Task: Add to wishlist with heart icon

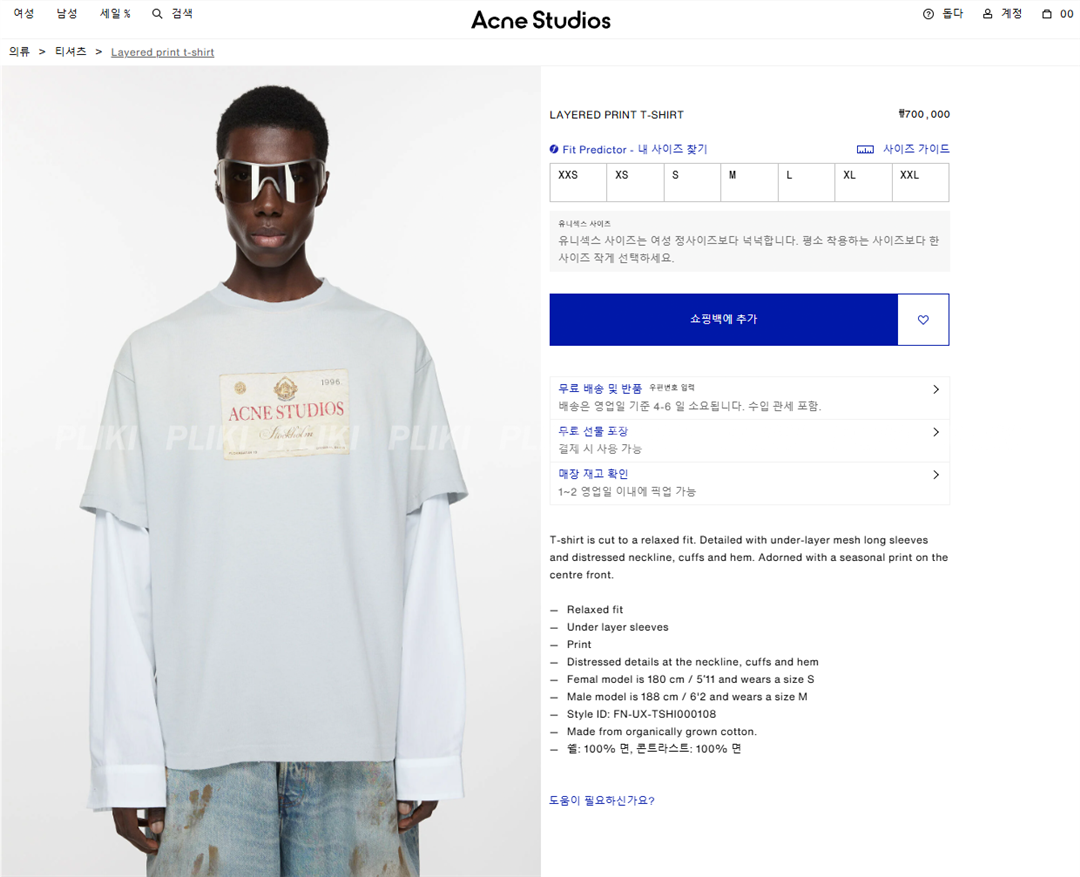Action: [923, 320]
